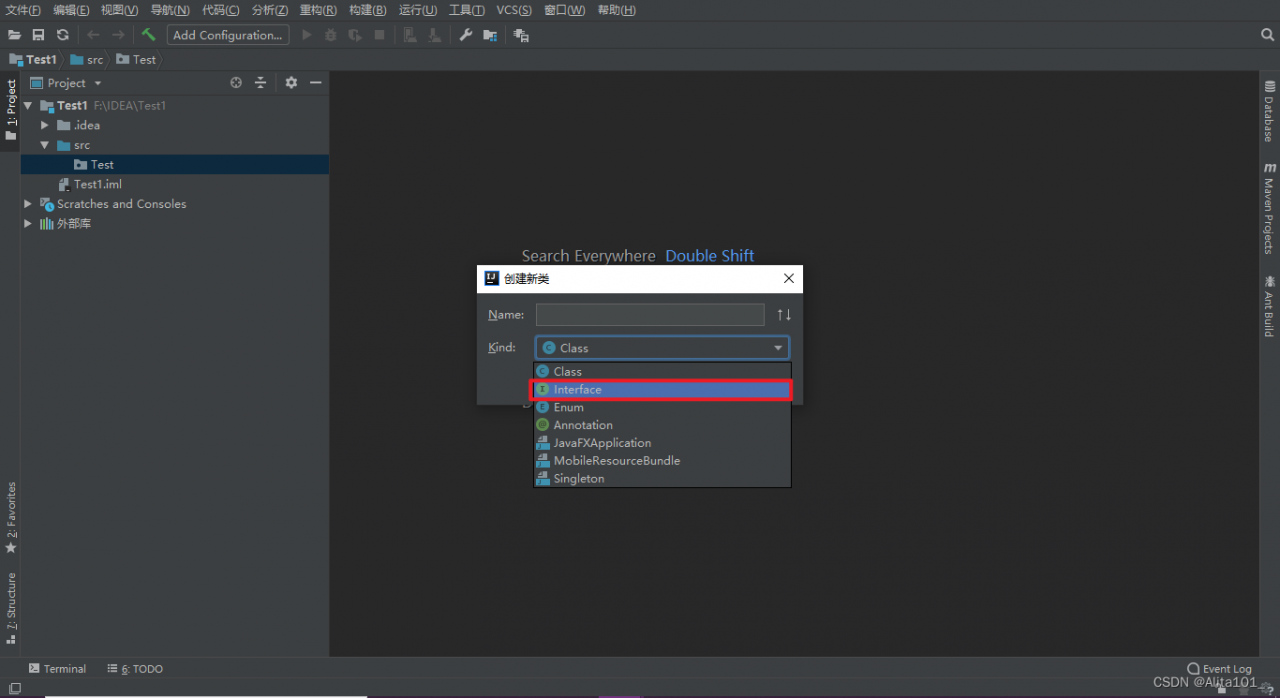Click the Collapse All icon in Project panel

[260, 83]
